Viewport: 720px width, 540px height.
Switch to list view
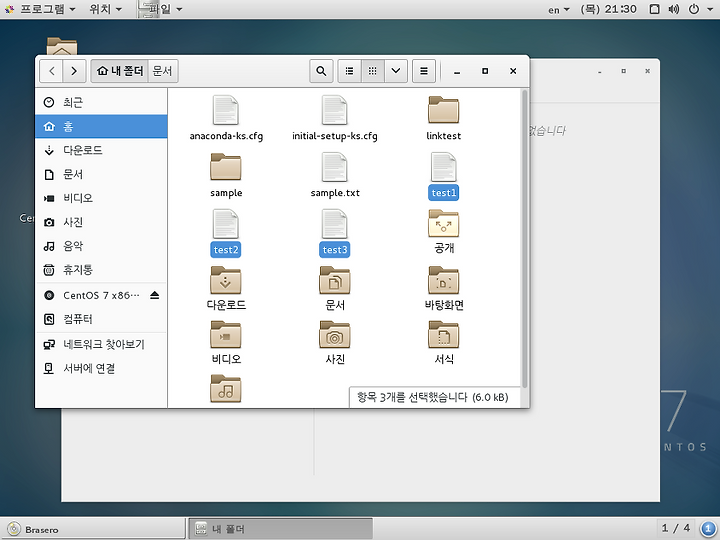point(350,71)
